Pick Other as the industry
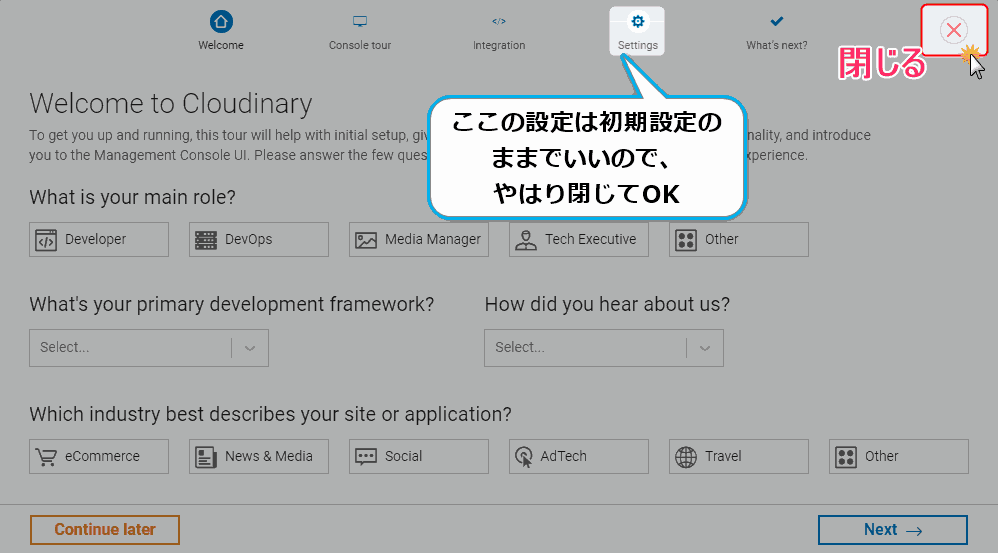 pos(899,456)
